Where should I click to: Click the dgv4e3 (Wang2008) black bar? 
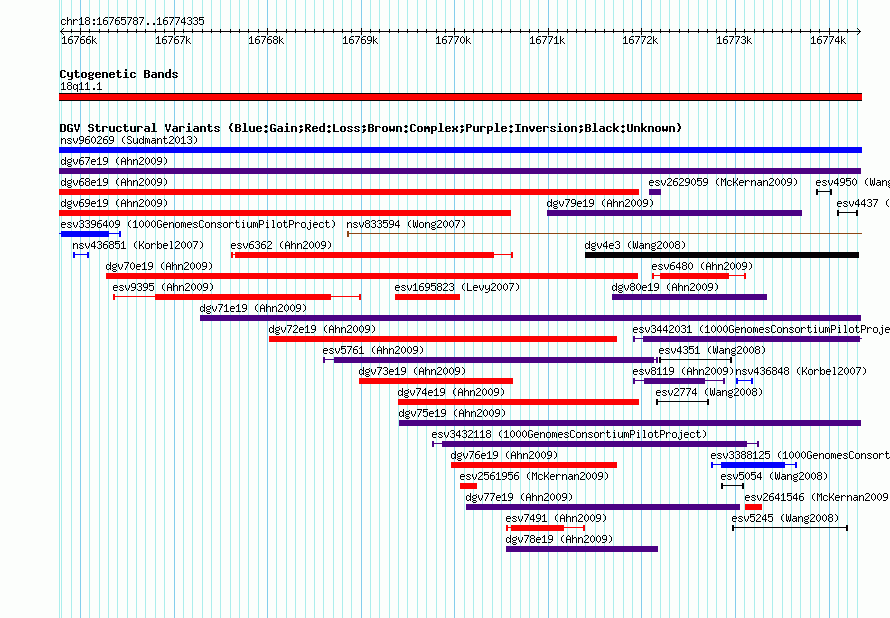point(722,255)
